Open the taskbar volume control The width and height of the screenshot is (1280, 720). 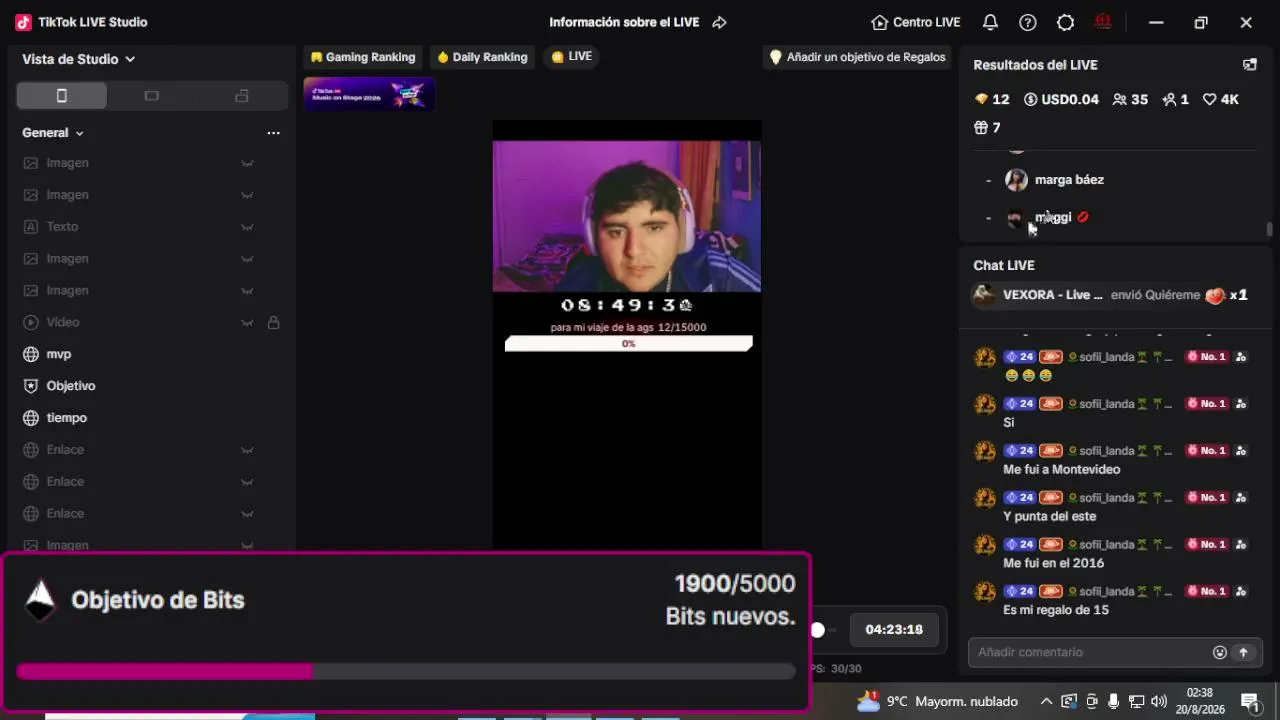tap(1159, 701)
